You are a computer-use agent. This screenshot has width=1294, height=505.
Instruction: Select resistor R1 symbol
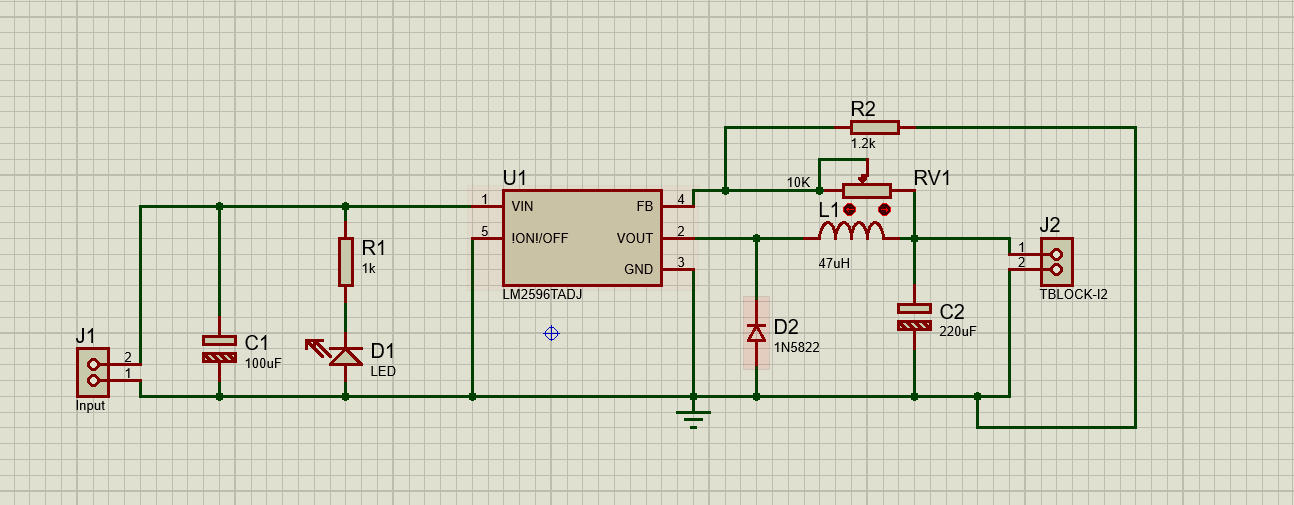[x=346, y=261]
